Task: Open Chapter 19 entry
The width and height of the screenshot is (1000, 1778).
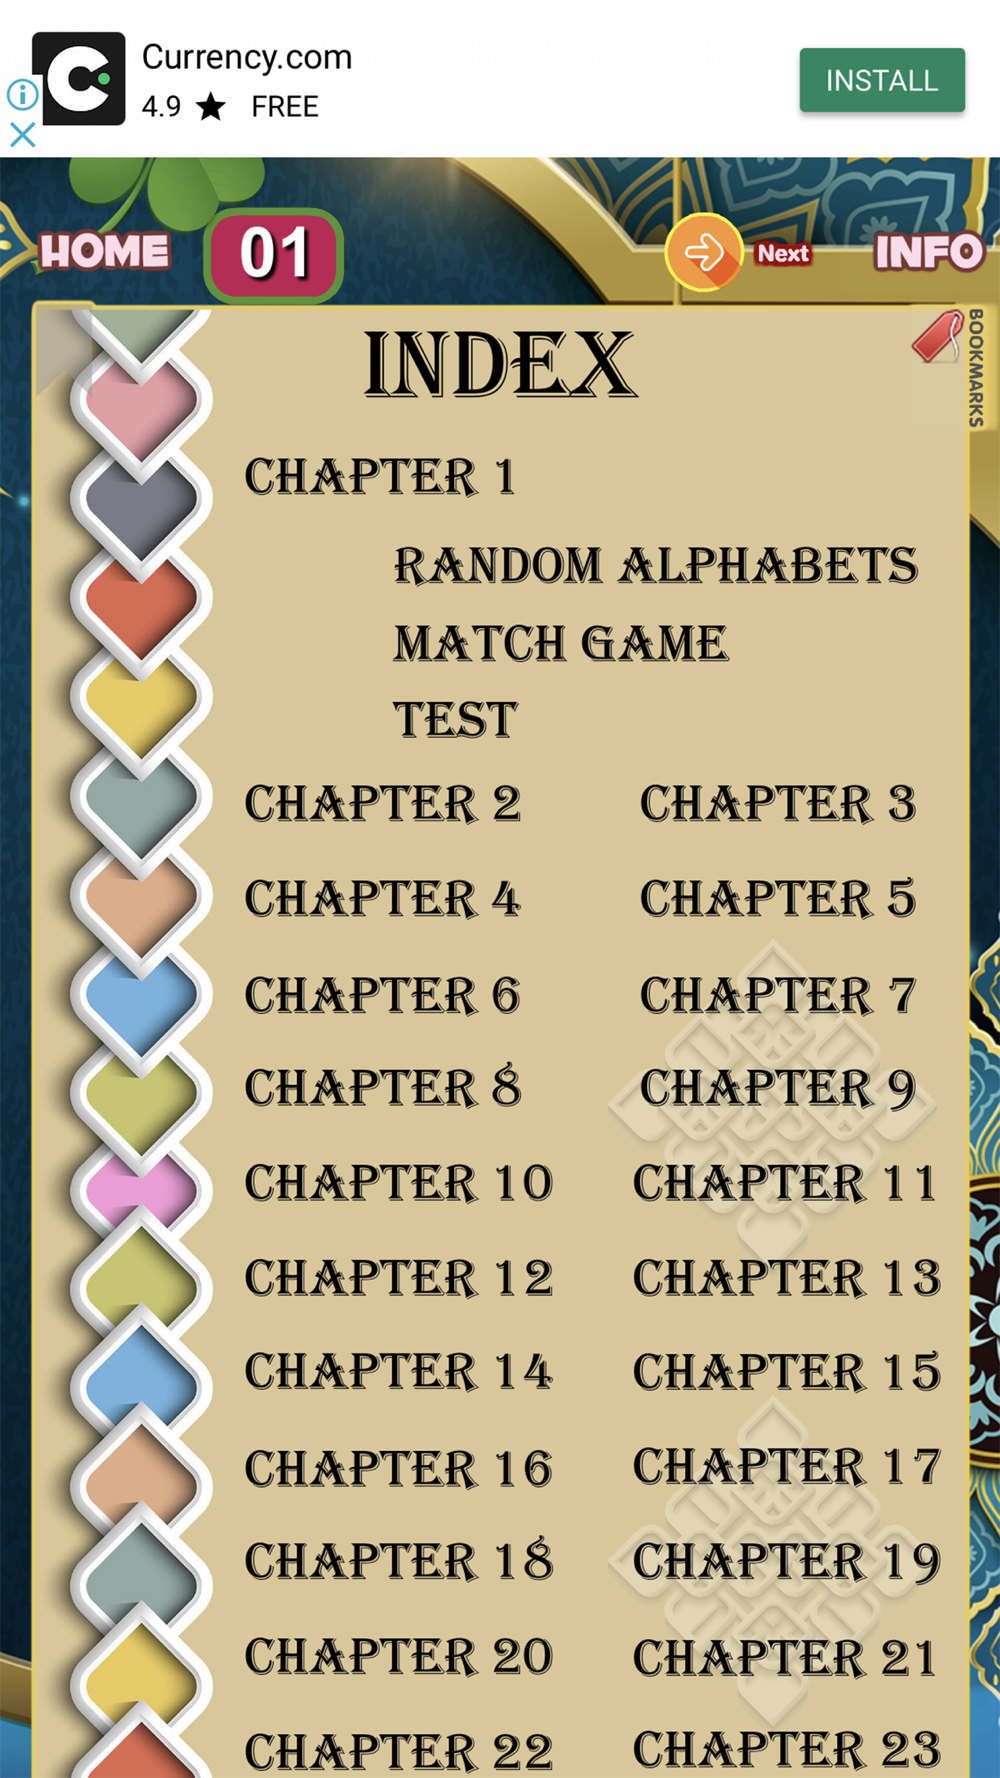Action: point(787,1562)
